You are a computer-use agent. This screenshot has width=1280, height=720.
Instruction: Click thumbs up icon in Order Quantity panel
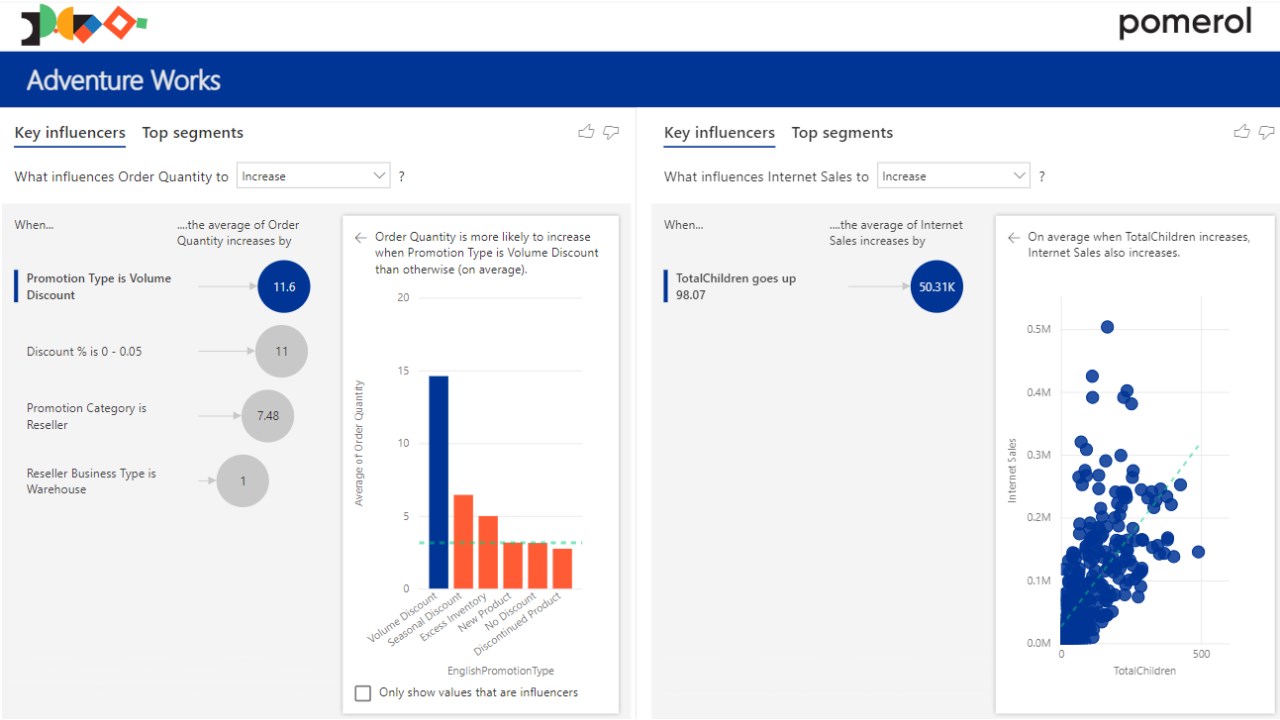click(586, 132)
